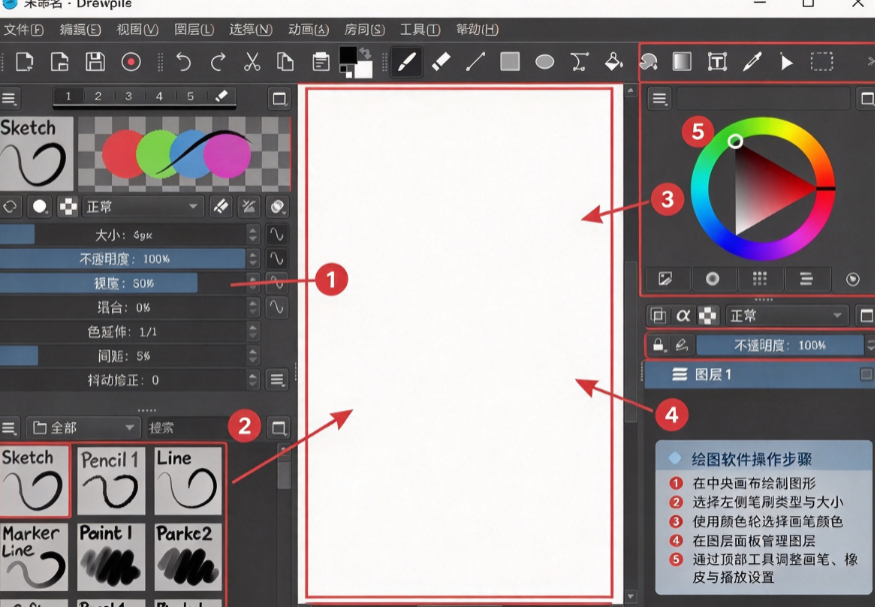Screen dimensions: 875x607
Task: Open the 文件(F) menu
Action: tap(23, 30)
